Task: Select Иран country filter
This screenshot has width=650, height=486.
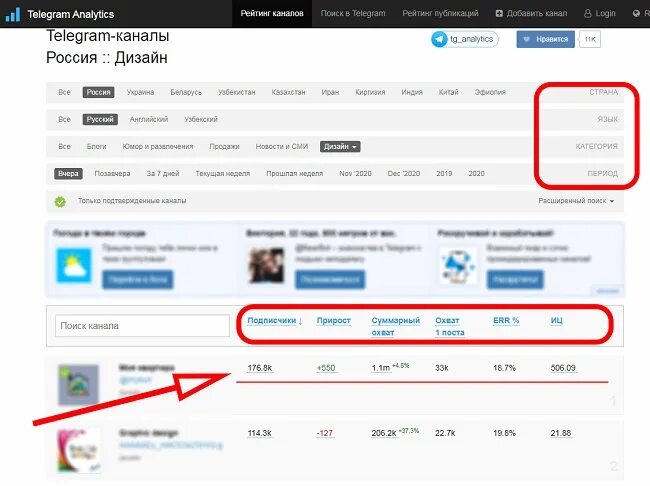Action: pyautogui.click(x=330, y=92)
